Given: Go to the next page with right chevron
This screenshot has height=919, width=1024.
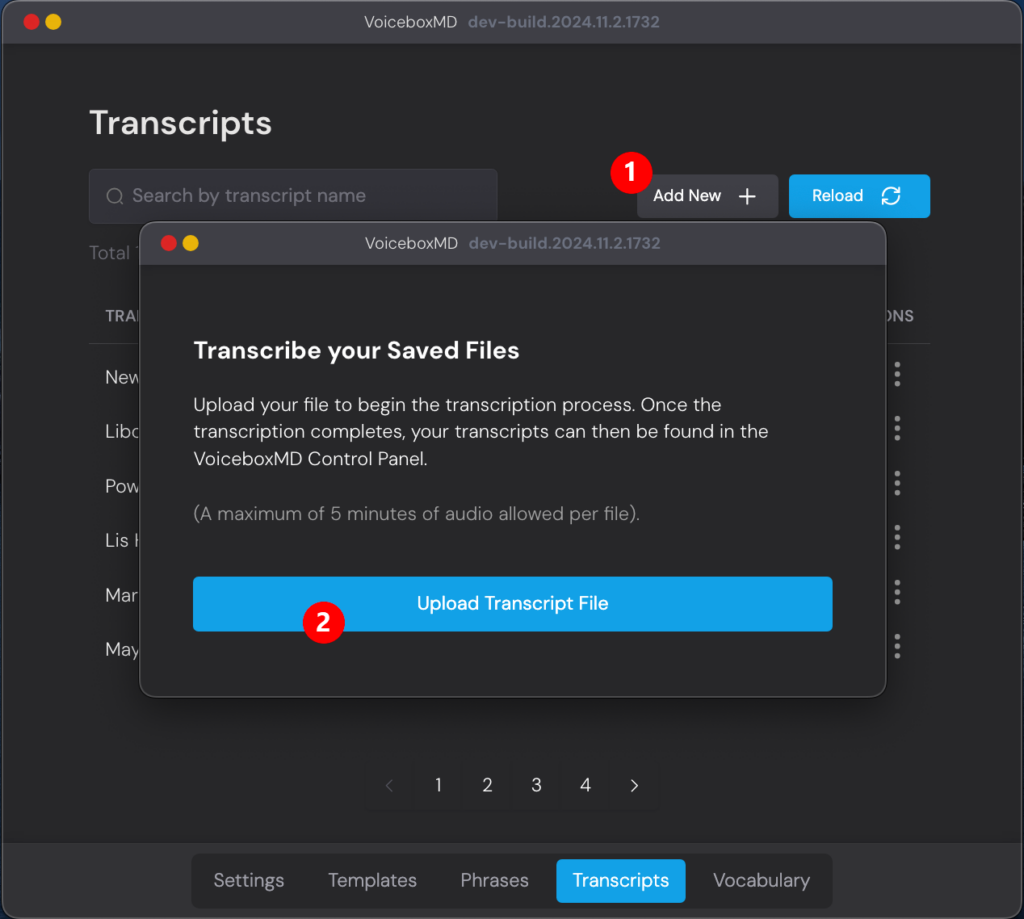Looking at the screenshot, I should tap(634, 785).
